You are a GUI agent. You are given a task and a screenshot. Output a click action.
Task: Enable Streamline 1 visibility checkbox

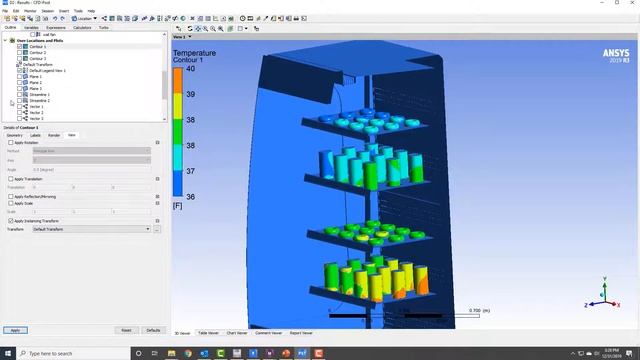pos(19,94)
